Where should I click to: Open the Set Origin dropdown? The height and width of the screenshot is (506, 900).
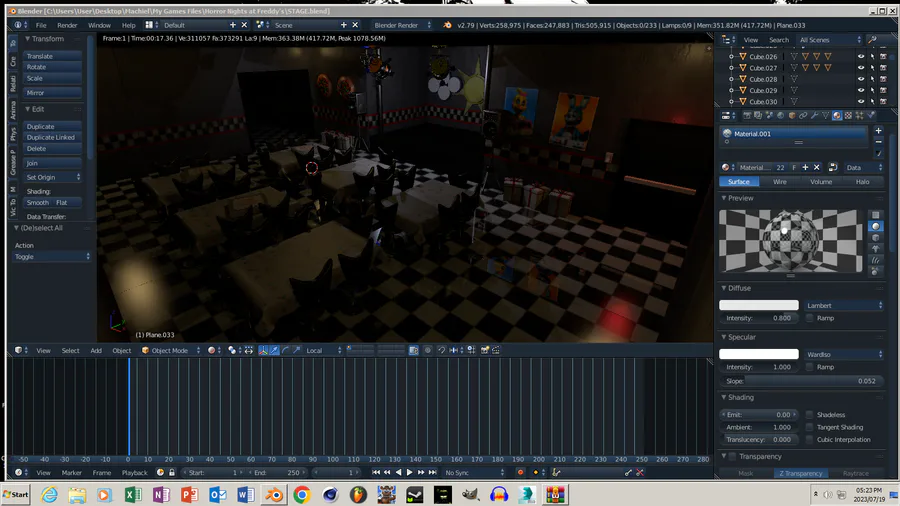pyautogui.click(x=53, y=177)
